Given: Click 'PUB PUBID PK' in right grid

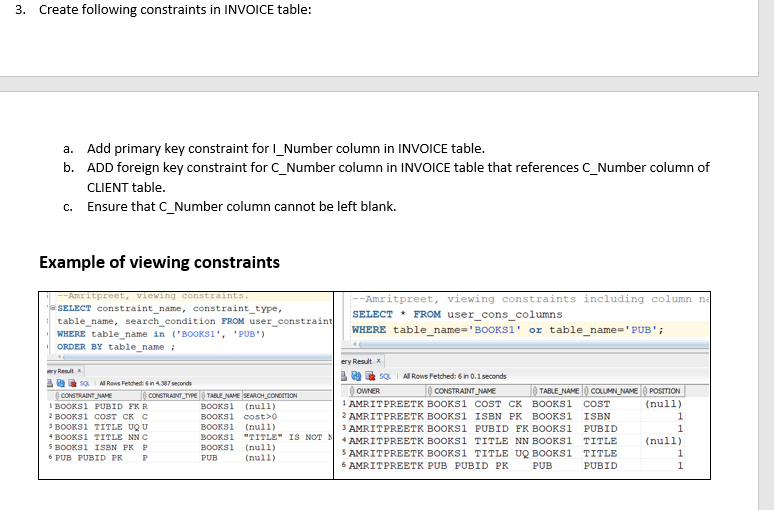Looking at the screenshot, I should tap(468, 466).
